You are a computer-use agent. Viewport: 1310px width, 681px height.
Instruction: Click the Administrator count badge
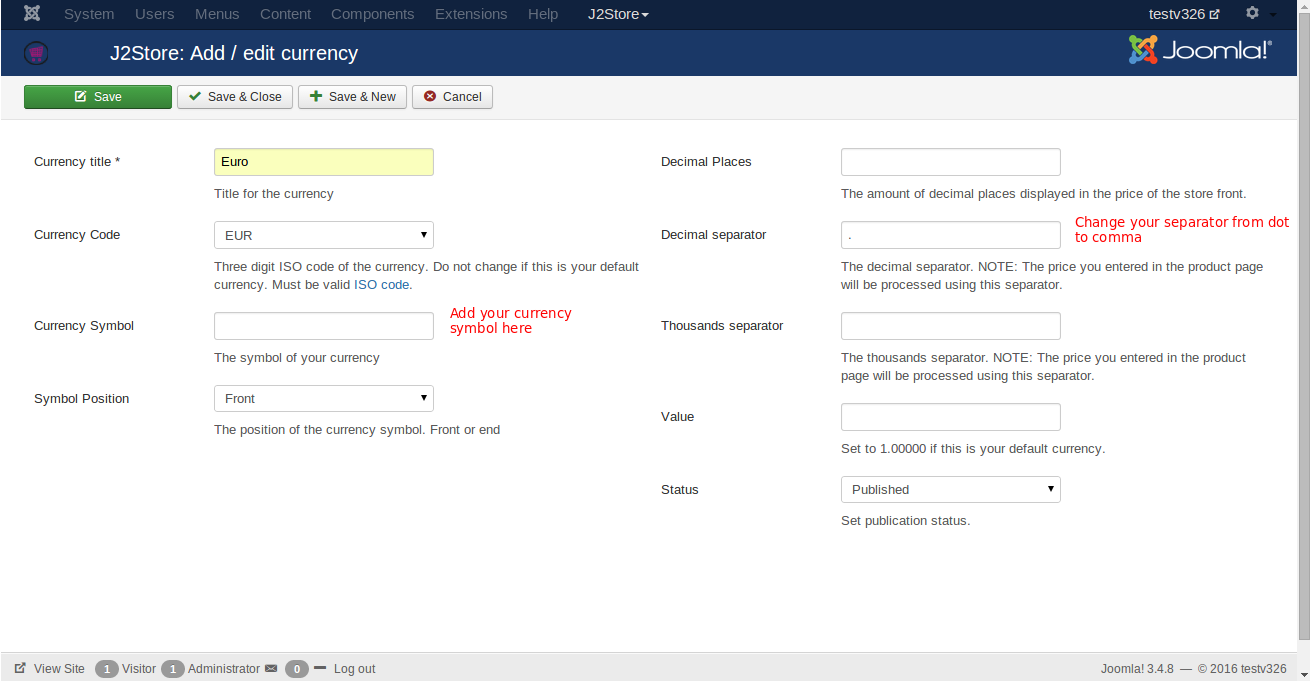coord(173,669)
